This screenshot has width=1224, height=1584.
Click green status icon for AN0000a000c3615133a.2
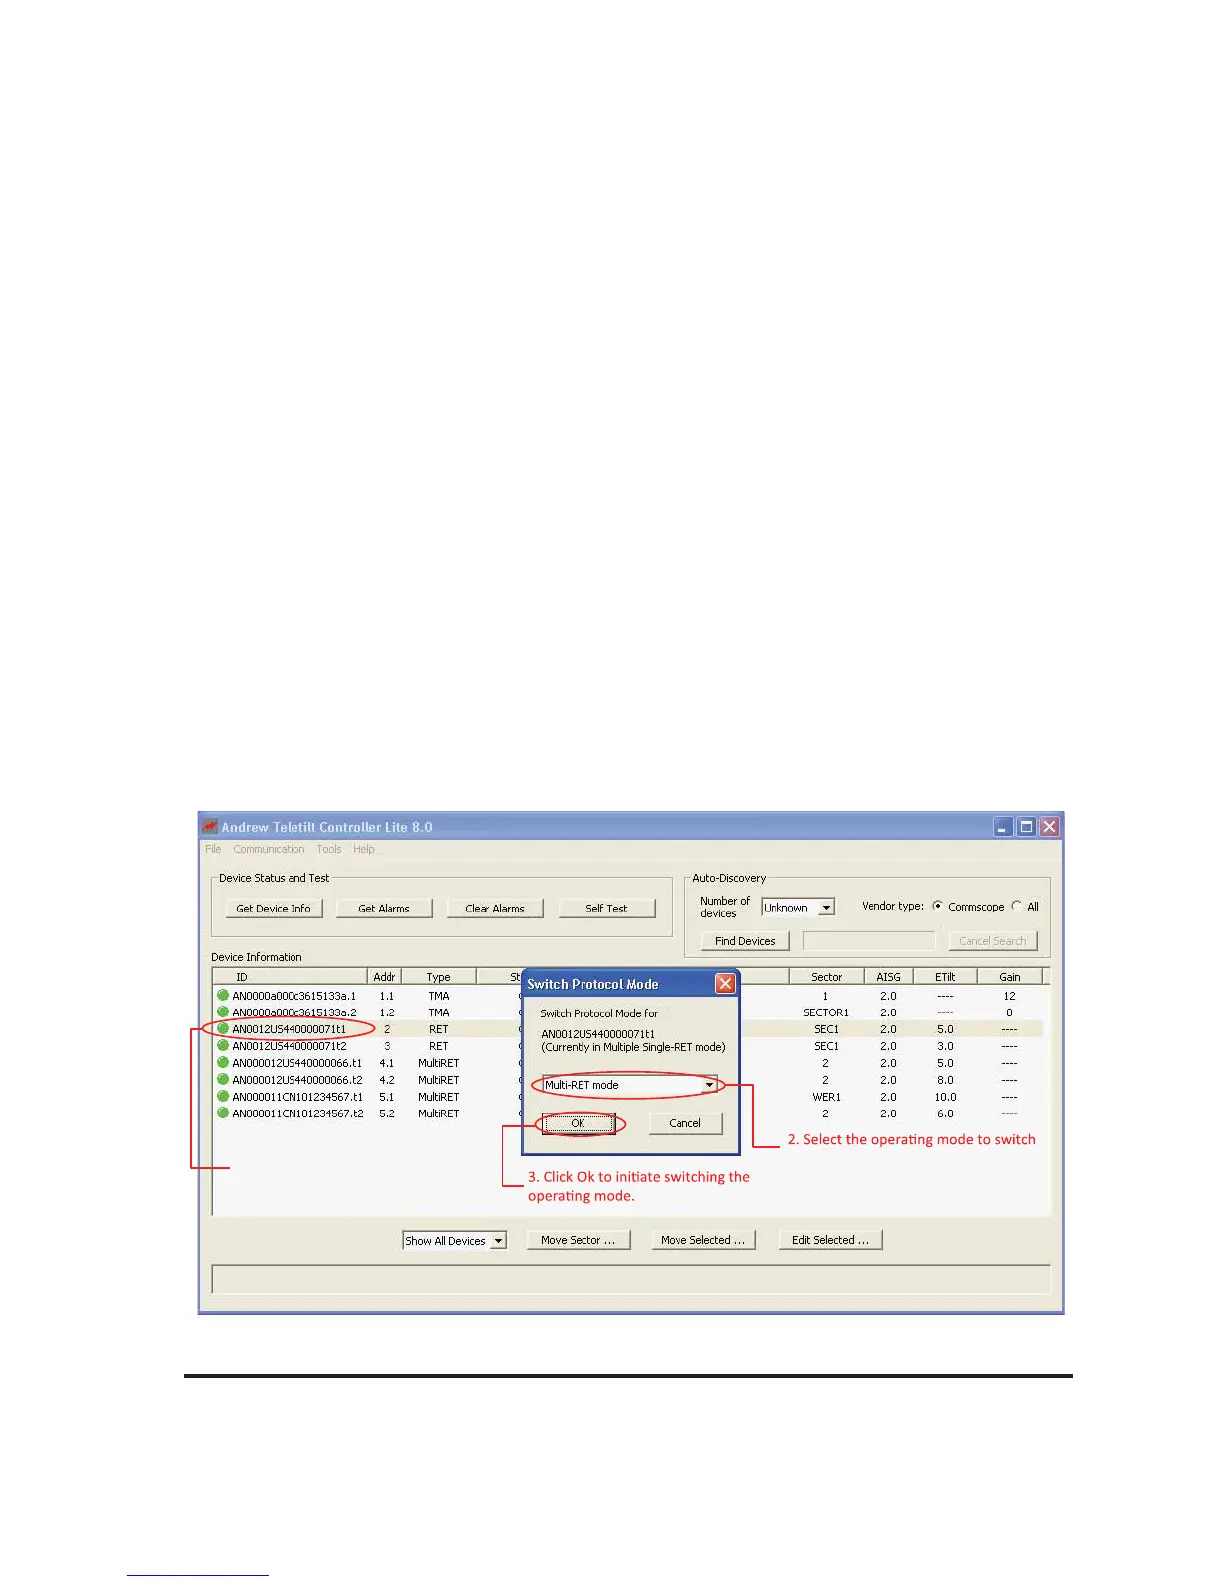click(x=223, y=1012)
